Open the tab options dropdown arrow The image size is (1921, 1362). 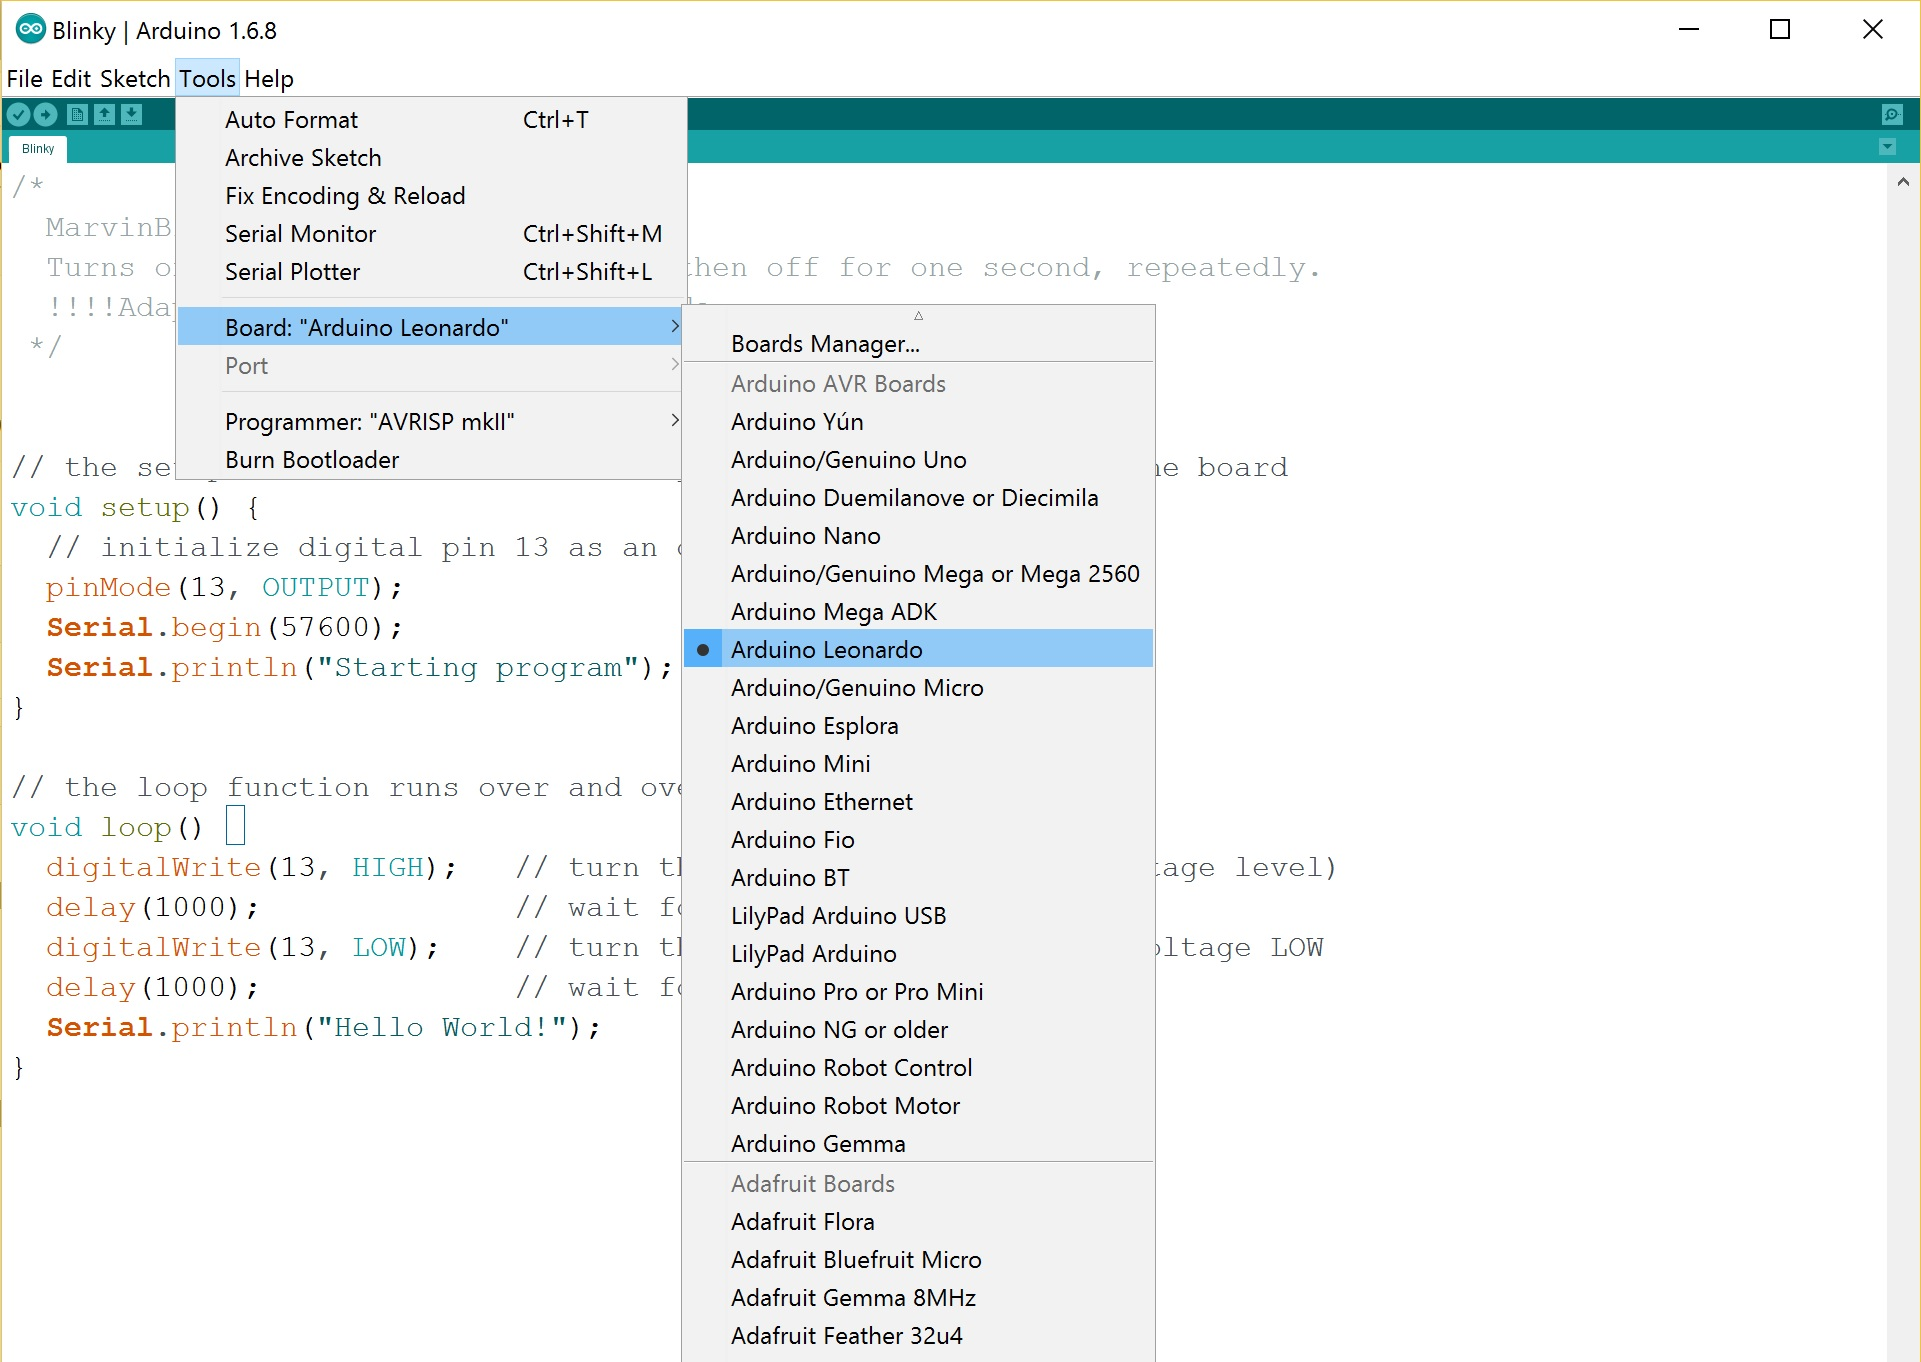click(1887, 147)
